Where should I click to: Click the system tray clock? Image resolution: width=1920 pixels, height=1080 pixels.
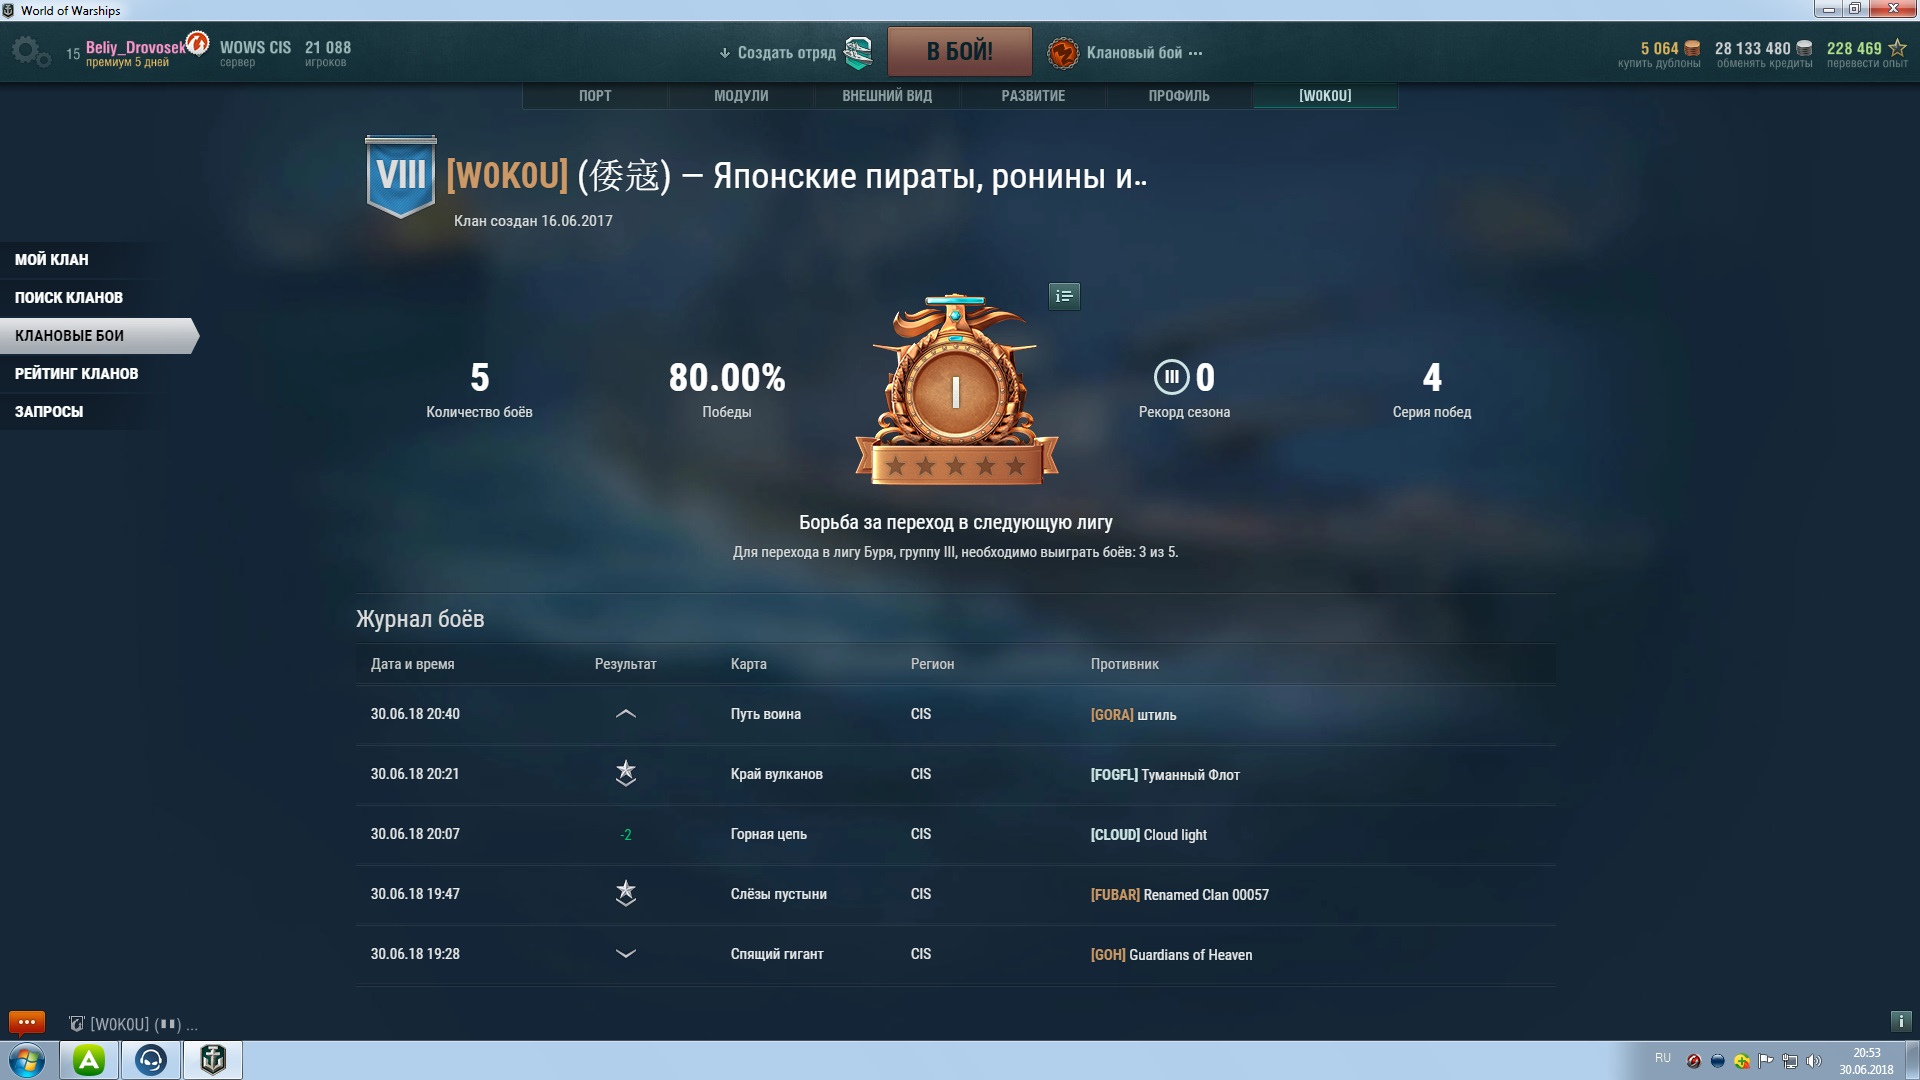point(1866,1061)
